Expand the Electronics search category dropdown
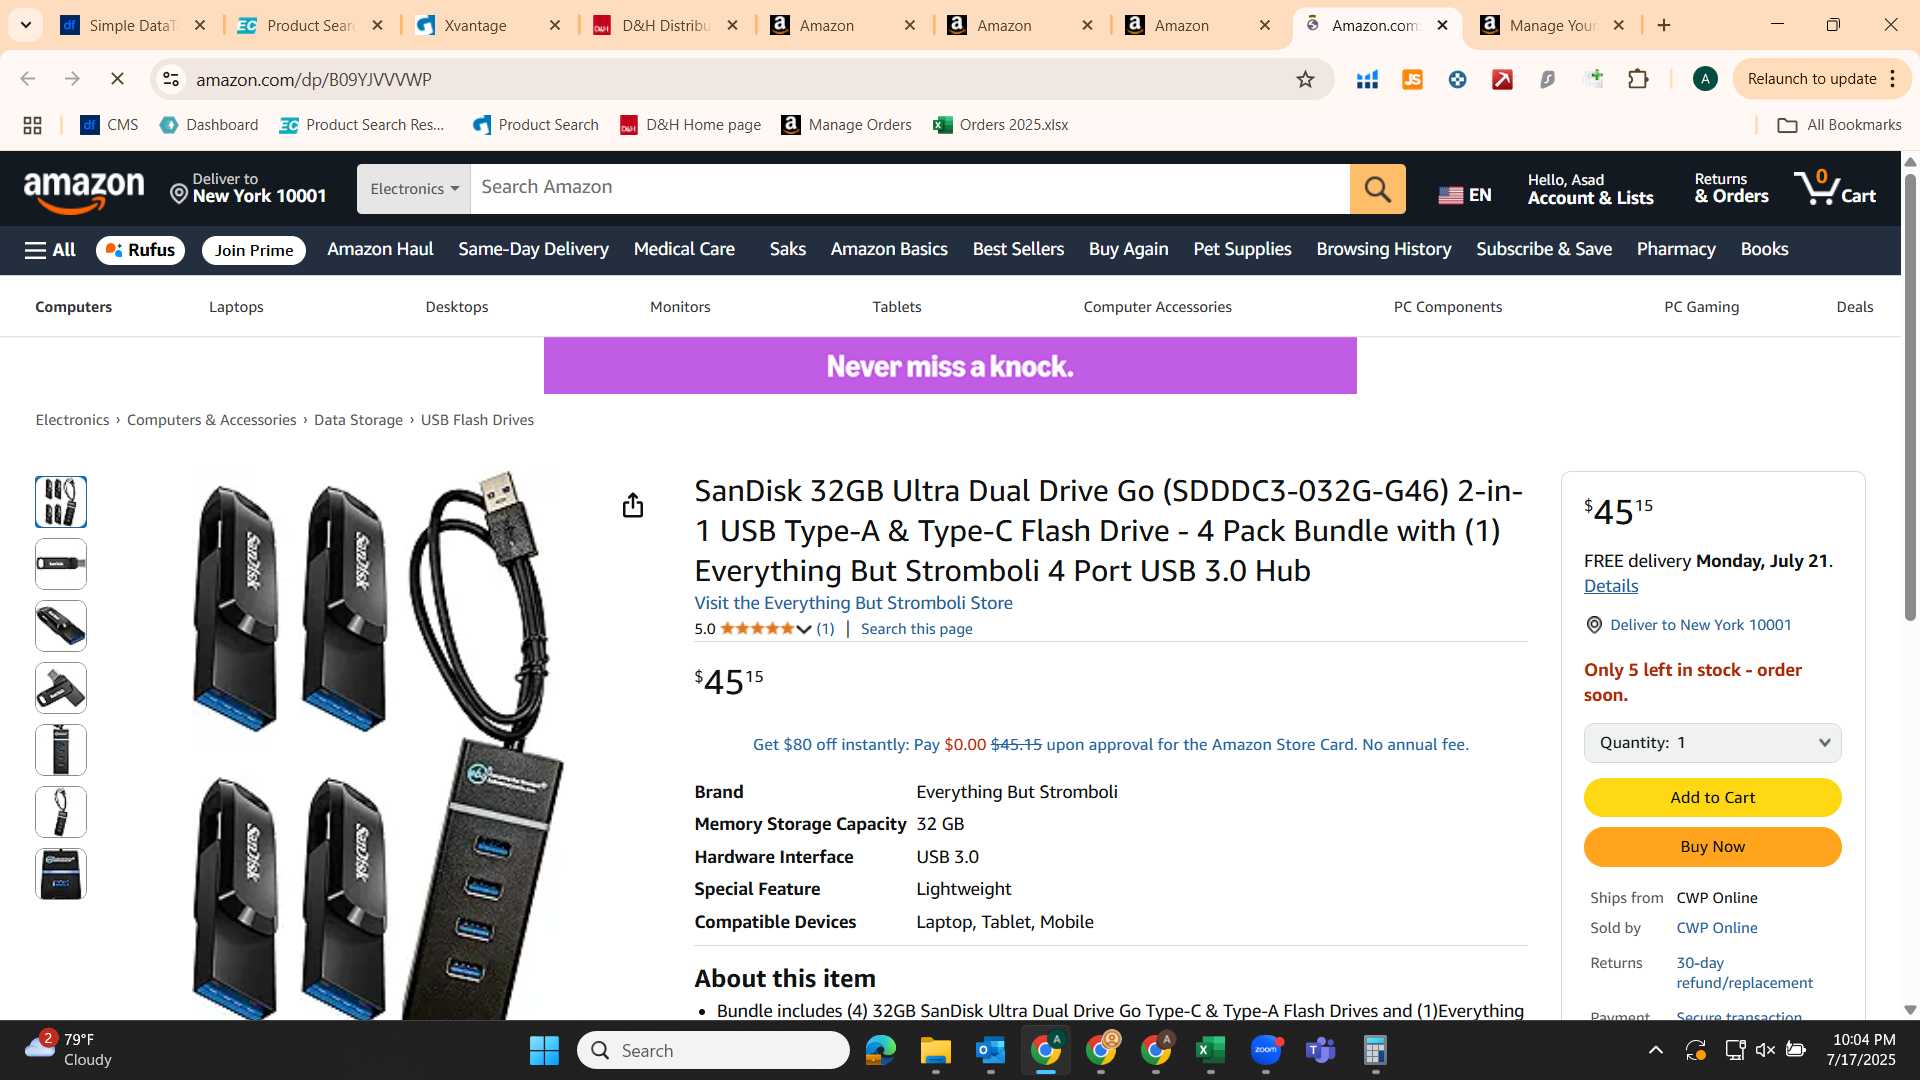 (414, 189)
